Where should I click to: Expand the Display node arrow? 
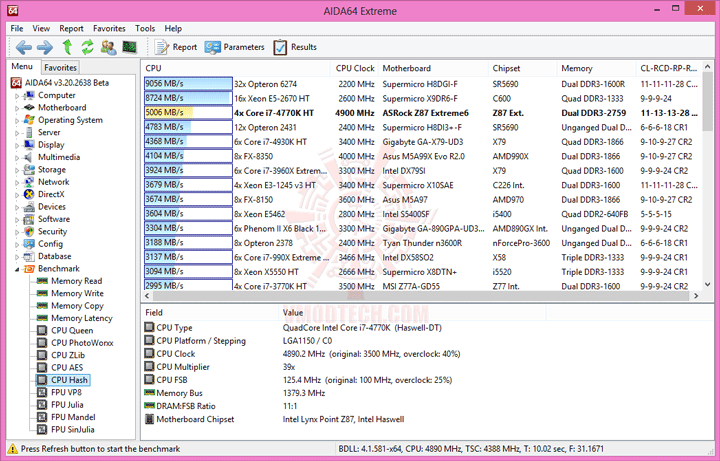click(x=17, y=146)
